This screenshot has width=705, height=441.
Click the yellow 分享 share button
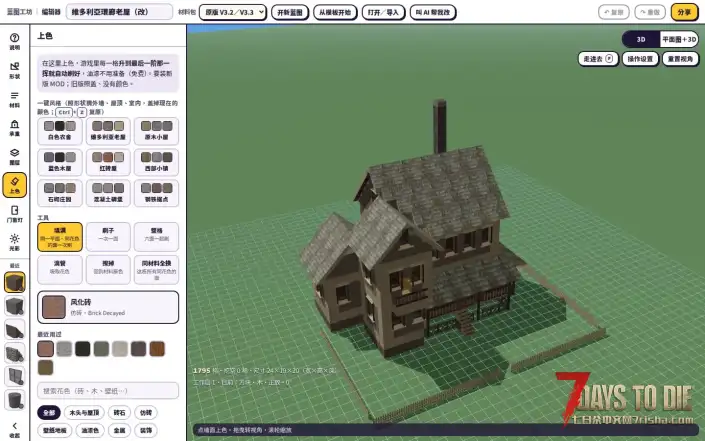click(x=684, y=12)
